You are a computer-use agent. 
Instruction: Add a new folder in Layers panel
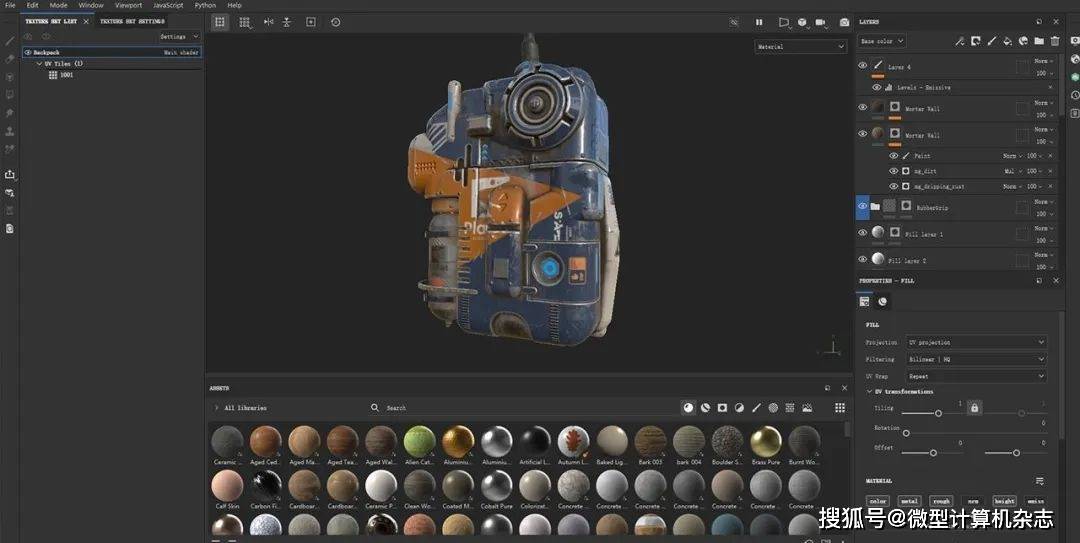1039,41
